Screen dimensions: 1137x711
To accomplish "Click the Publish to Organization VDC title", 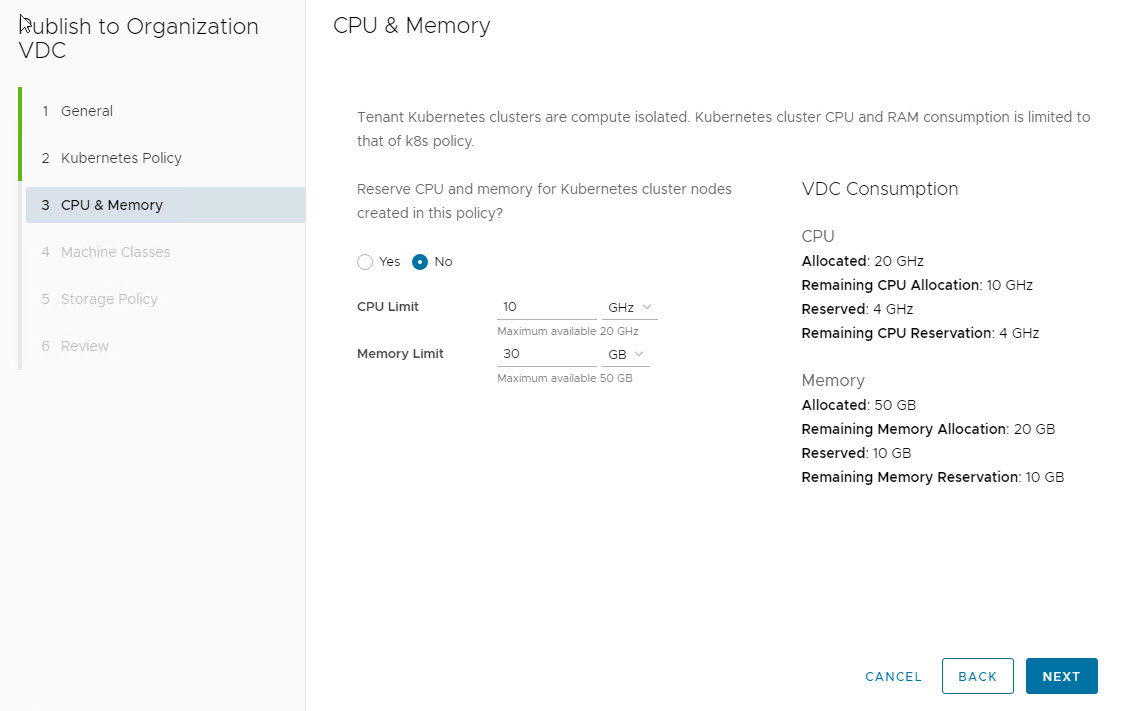I will [139, 39].
